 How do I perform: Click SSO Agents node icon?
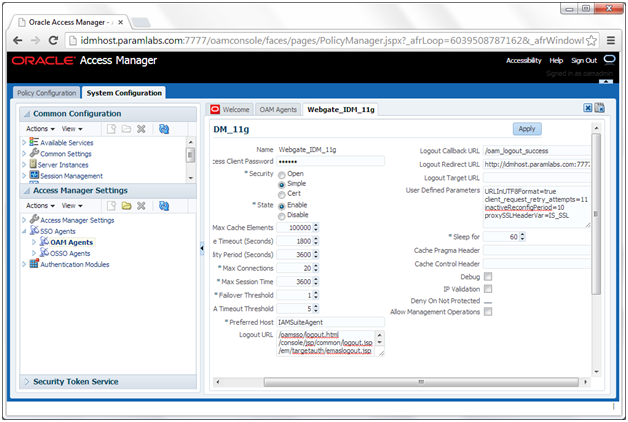pyautogui.click(x=34, y=231)
